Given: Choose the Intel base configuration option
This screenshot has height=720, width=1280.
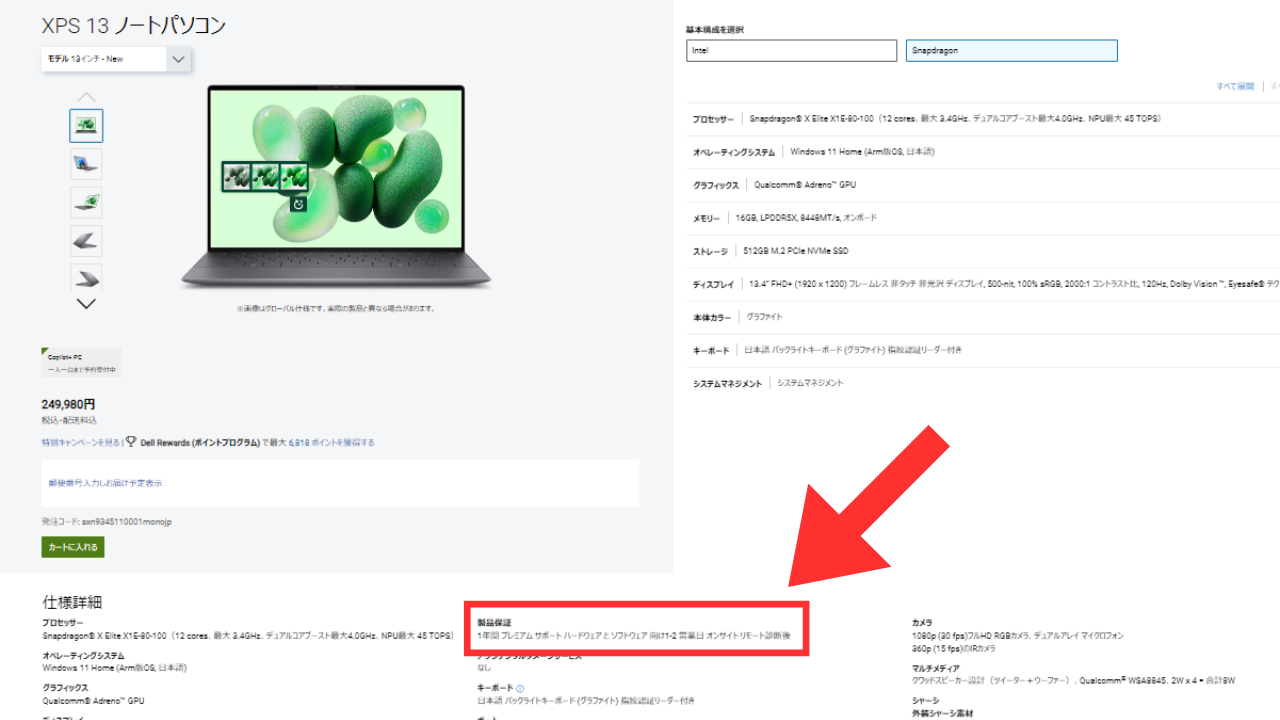Looking at the screenshot, I should pyautogui.click(x=791, y=51).
